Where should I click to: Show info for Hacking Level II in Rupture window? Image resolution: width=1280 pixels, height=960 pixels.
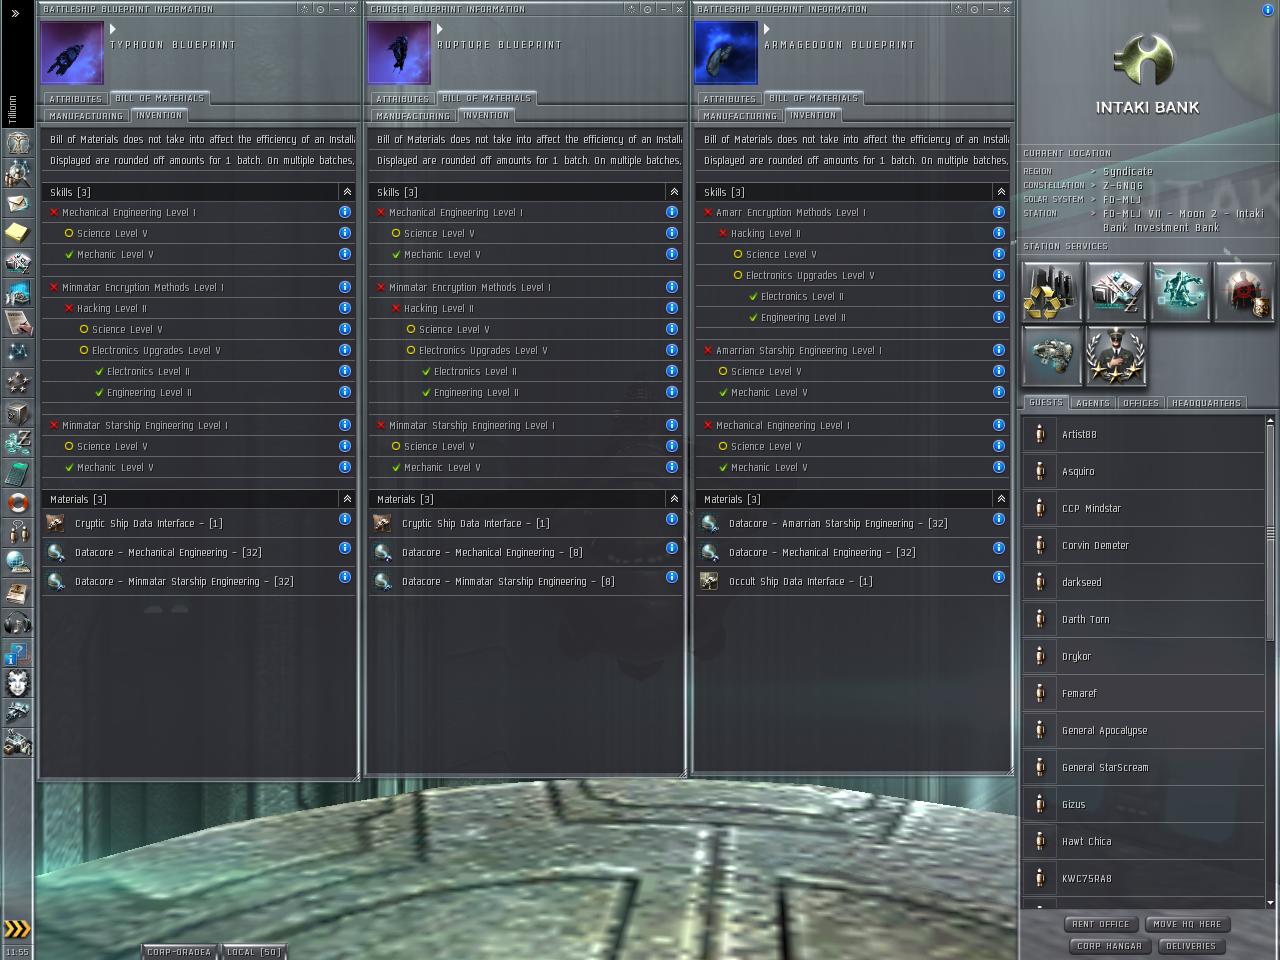672,308
